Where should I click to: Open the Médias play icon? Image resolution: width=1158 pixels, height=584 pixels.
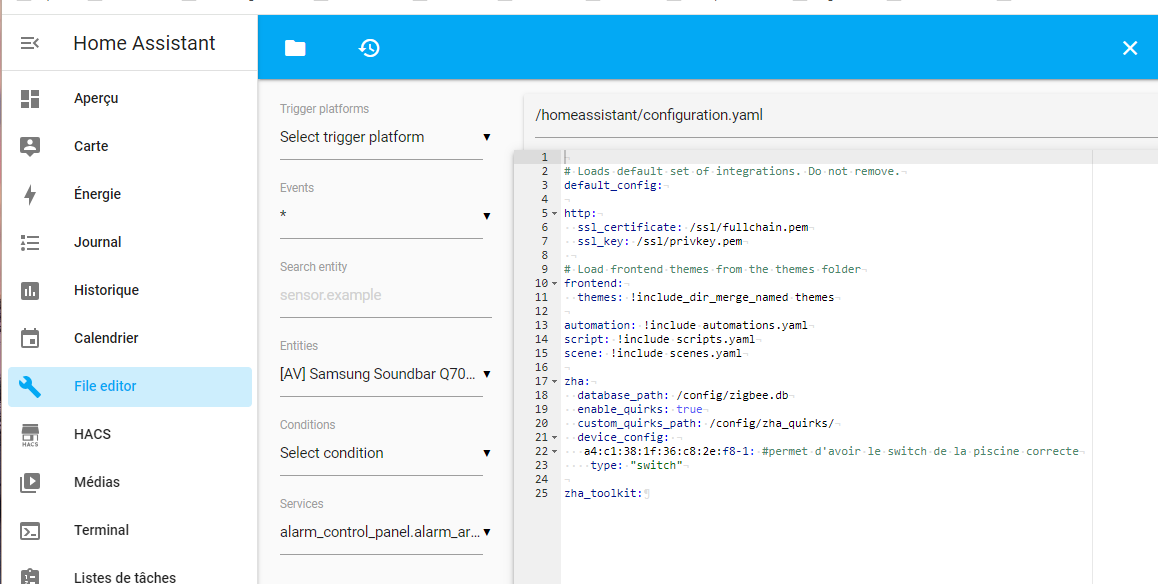pyautogui.click(x=30, y=482)
